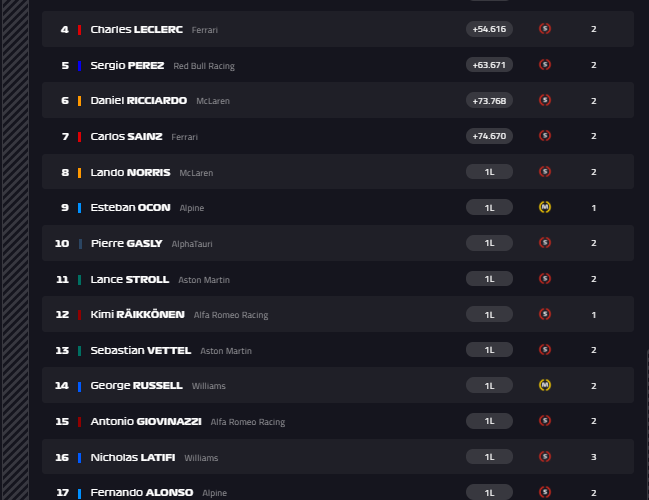The height and width of the screenshot is (500, 649).
Task: Open Carlos Sainz driver row
Action: coord(338,136)
